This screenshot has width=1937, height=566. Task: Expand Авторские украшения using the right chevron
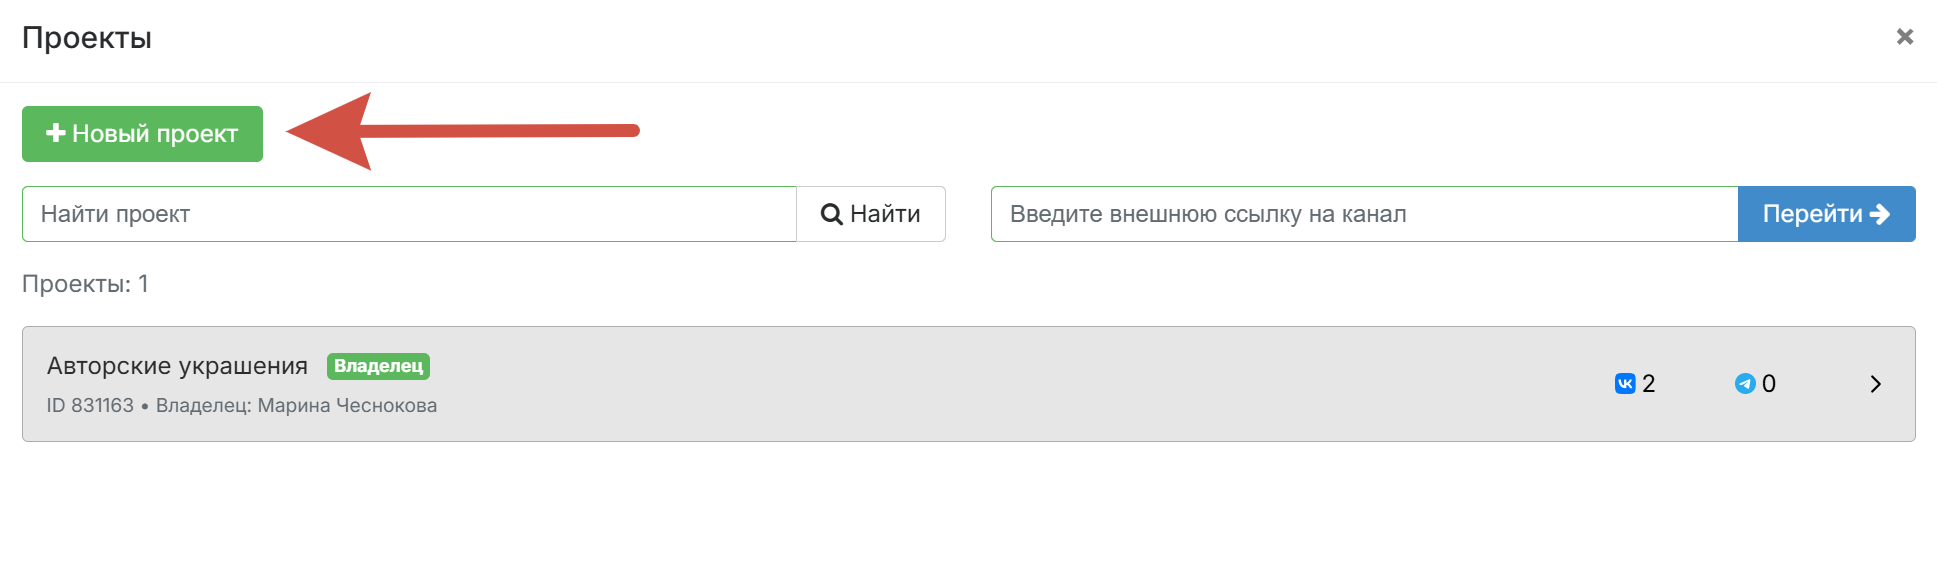(x=1876, y=384)
